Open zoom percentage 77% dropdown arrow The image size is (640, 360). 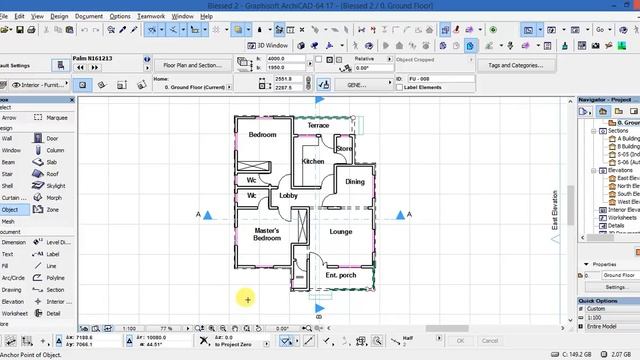tap(188, 328)
